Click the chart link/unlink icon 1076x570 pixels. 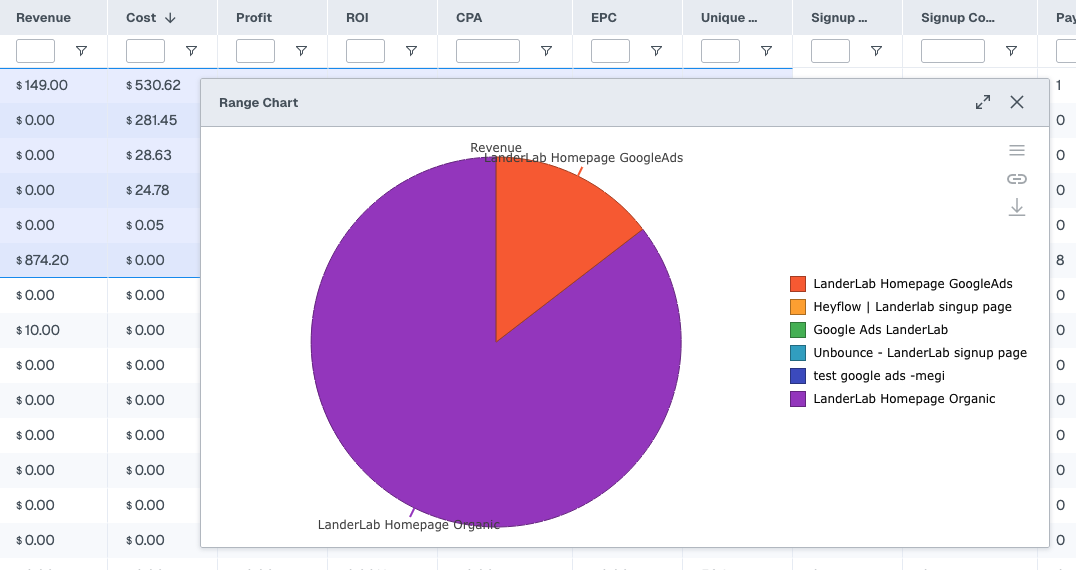pos(1017,179)
